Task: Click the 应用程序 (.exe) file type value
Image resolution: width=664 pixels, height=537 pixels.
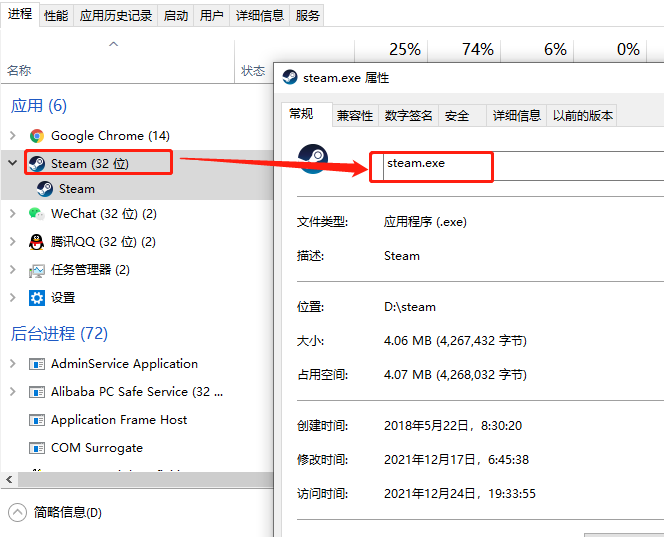Action: [x=425, y=221]
